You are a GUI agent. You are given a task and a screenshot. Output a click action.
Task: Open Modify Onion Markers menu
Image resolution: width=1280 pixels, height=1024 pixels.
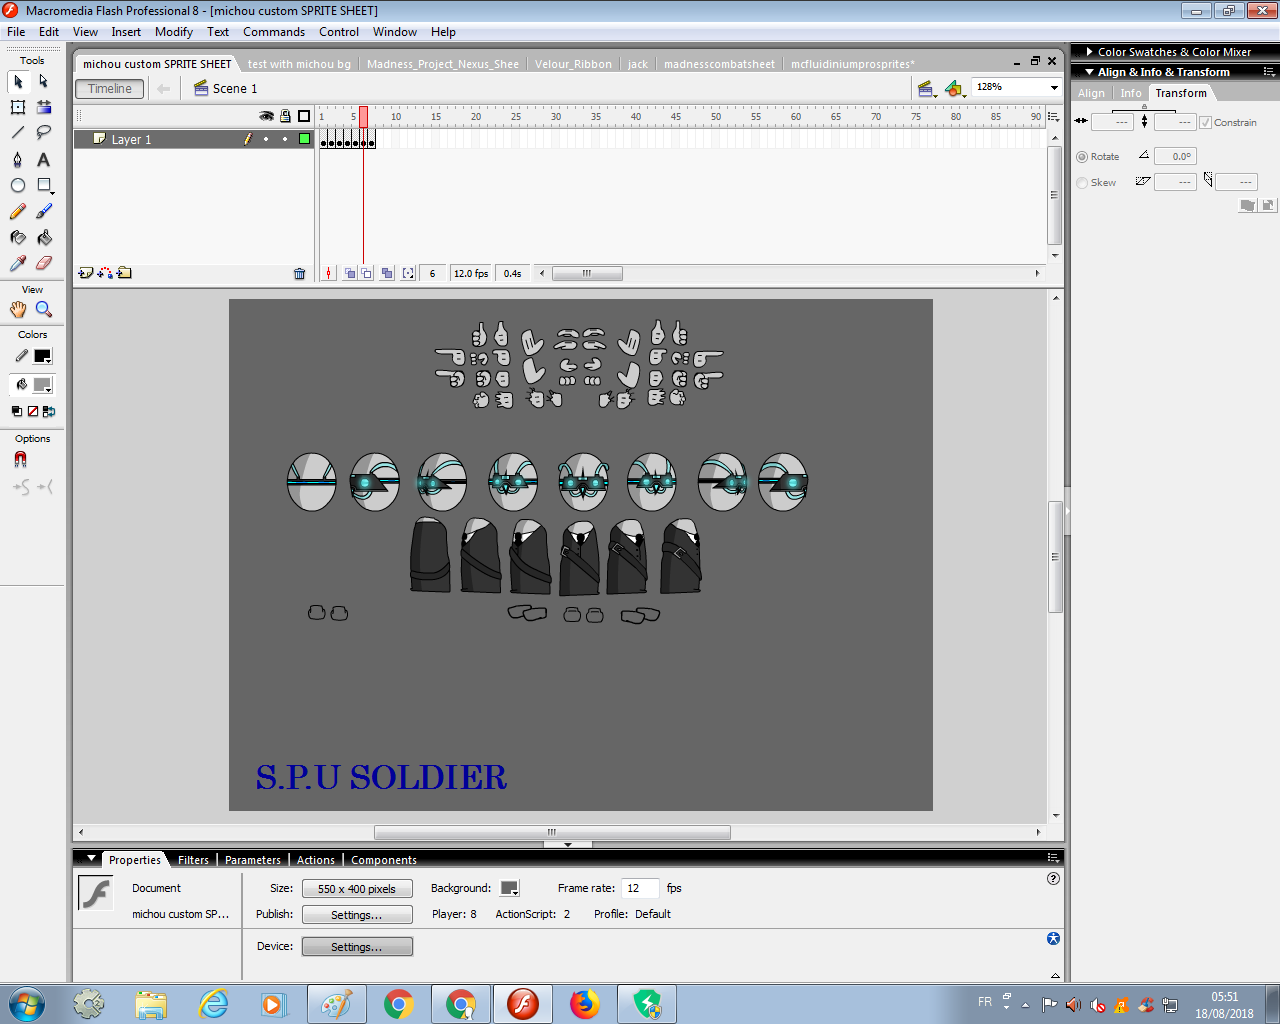point(408,273)
